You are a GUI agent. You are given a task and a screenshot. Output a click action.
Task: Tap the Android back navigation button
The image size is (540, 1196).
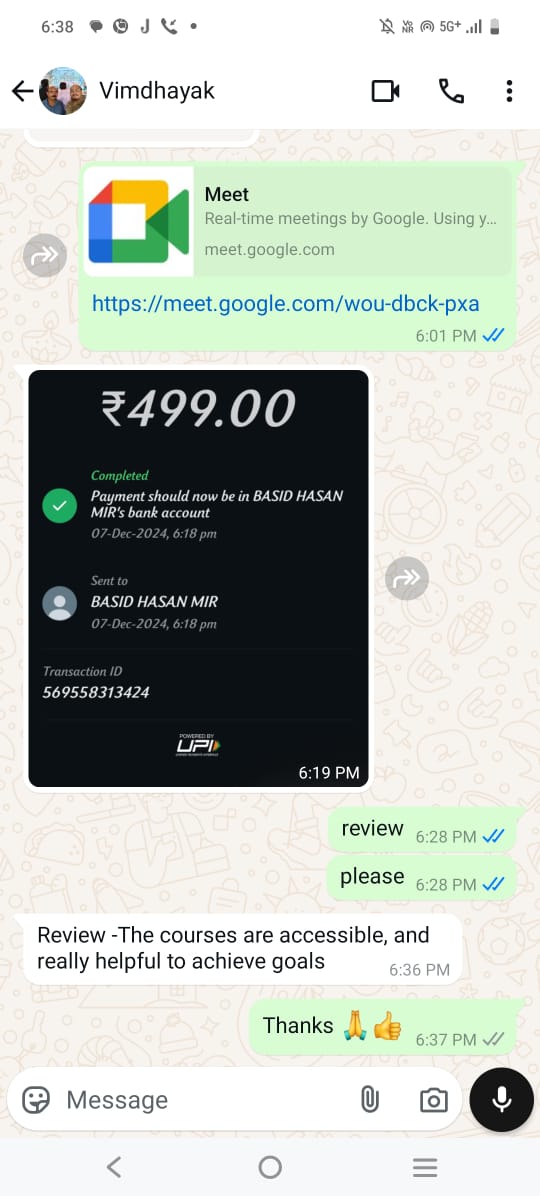coord(114,1167)
